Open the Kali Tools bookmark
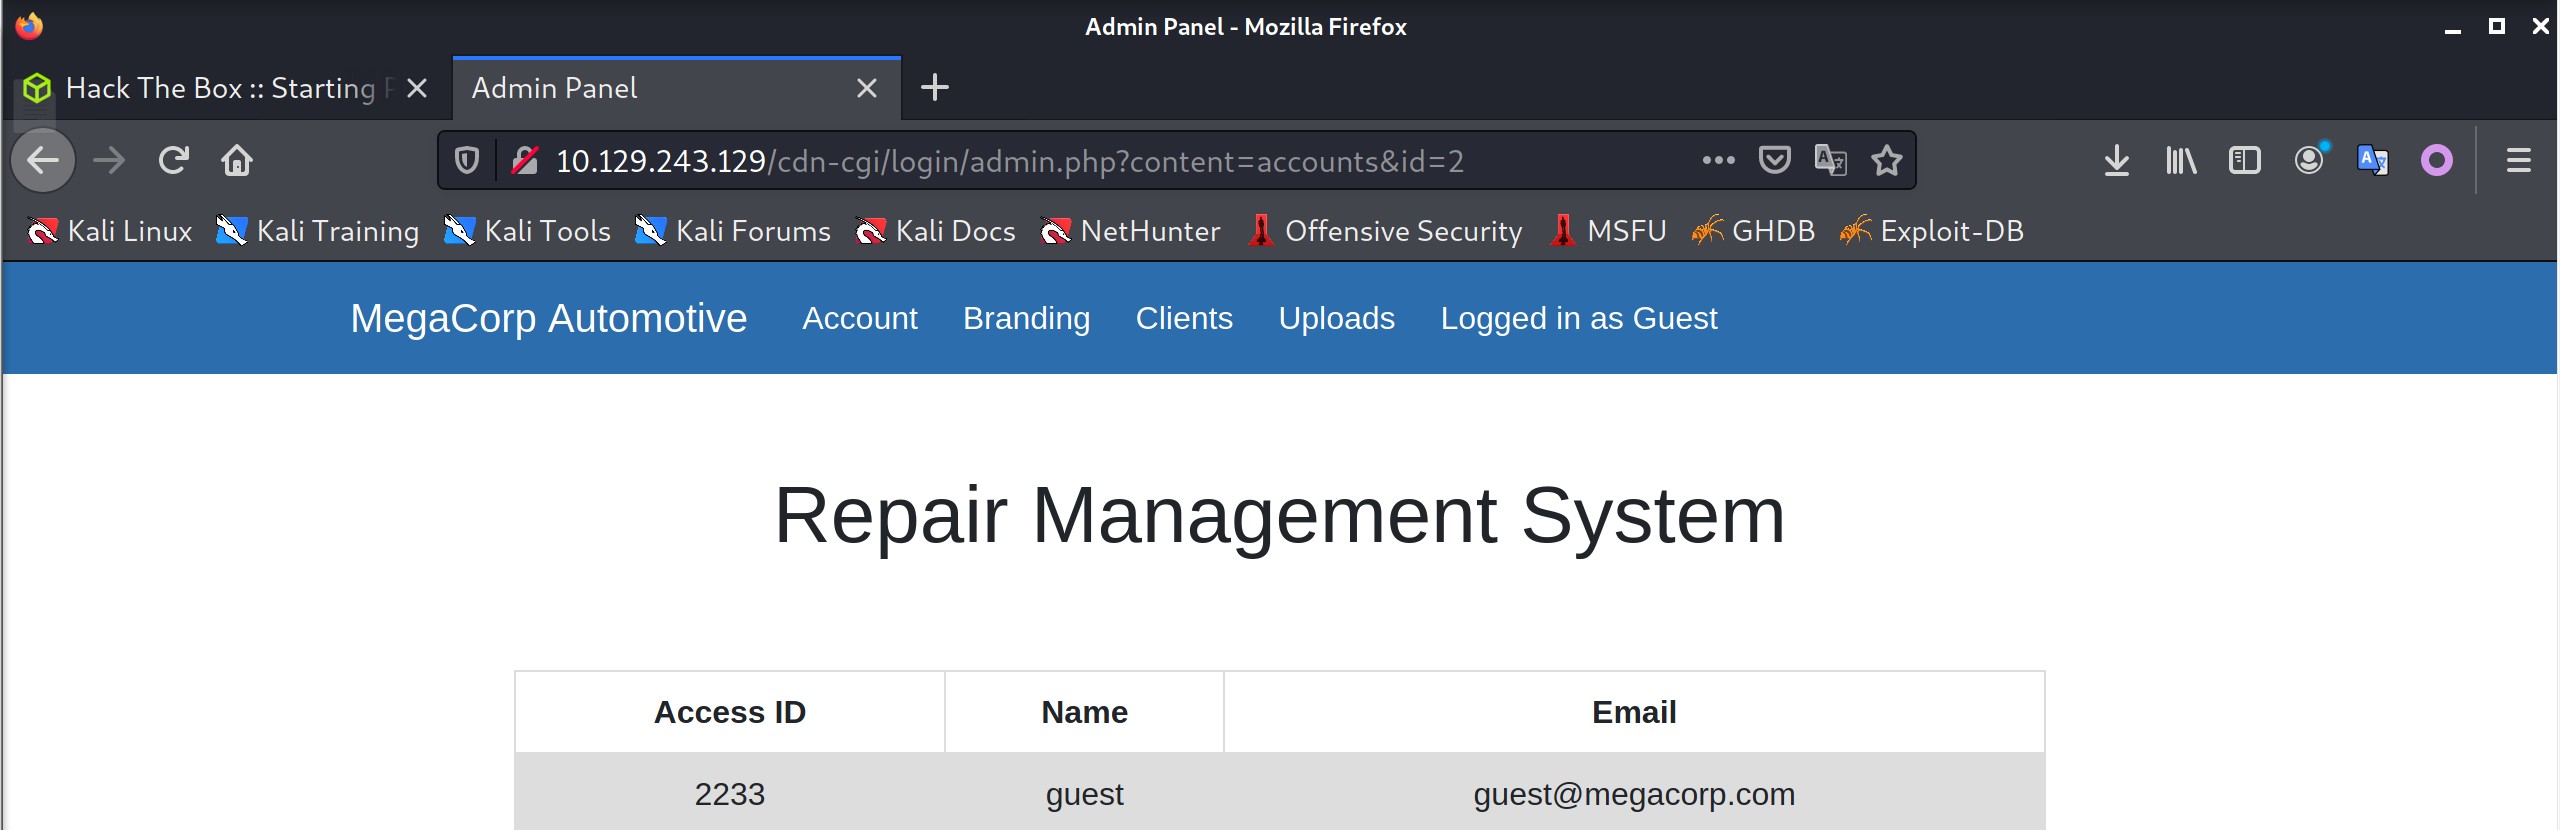The height and width of the screenshot is (830, 2560). [527, 231]
